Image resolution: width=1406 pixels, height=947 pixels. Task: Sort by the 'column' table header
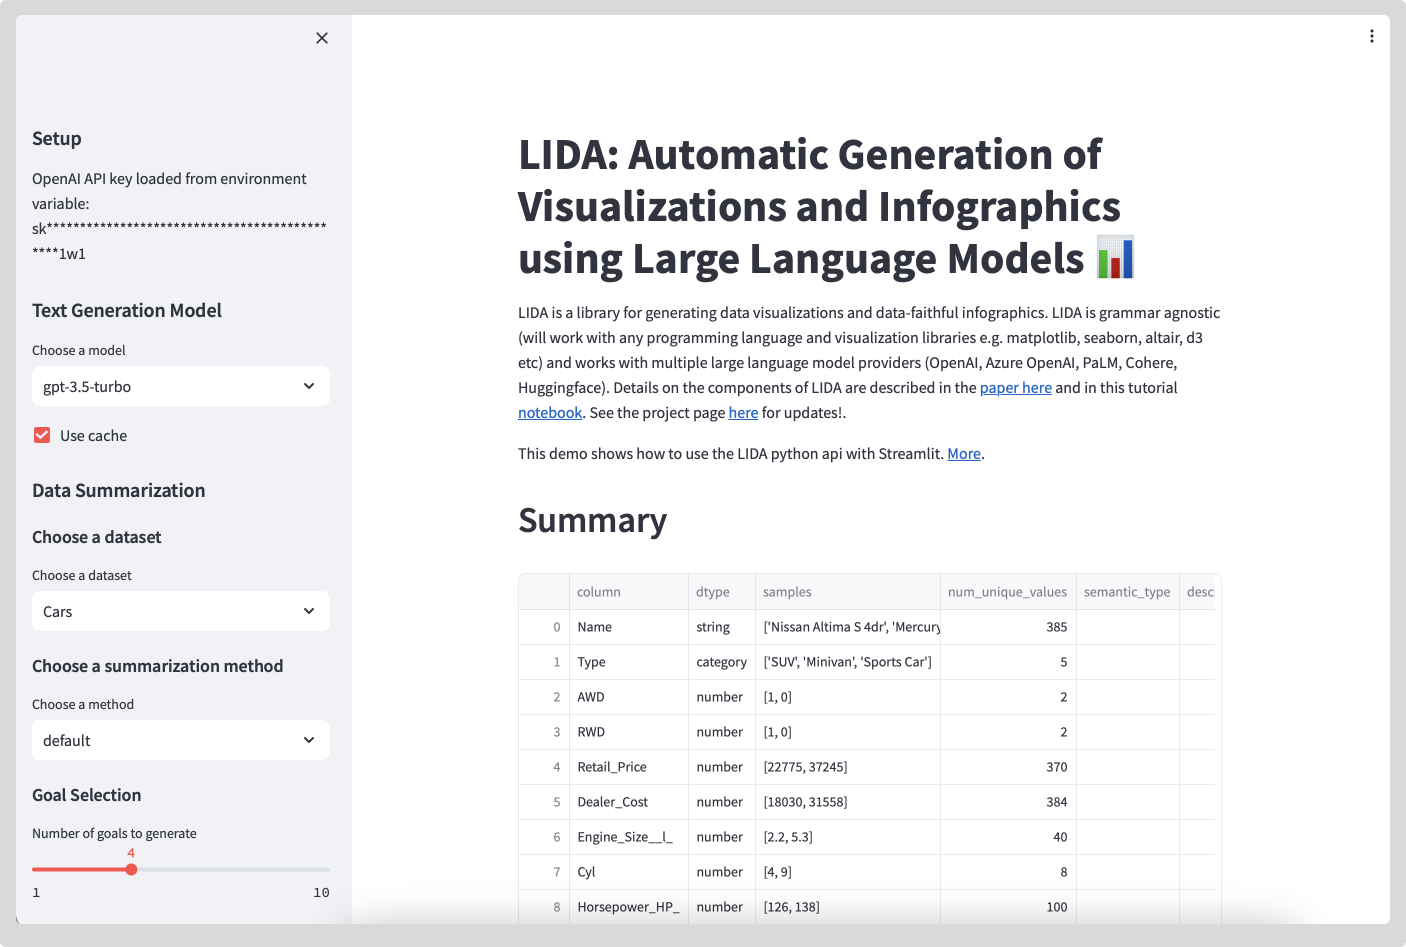point(628,592)
